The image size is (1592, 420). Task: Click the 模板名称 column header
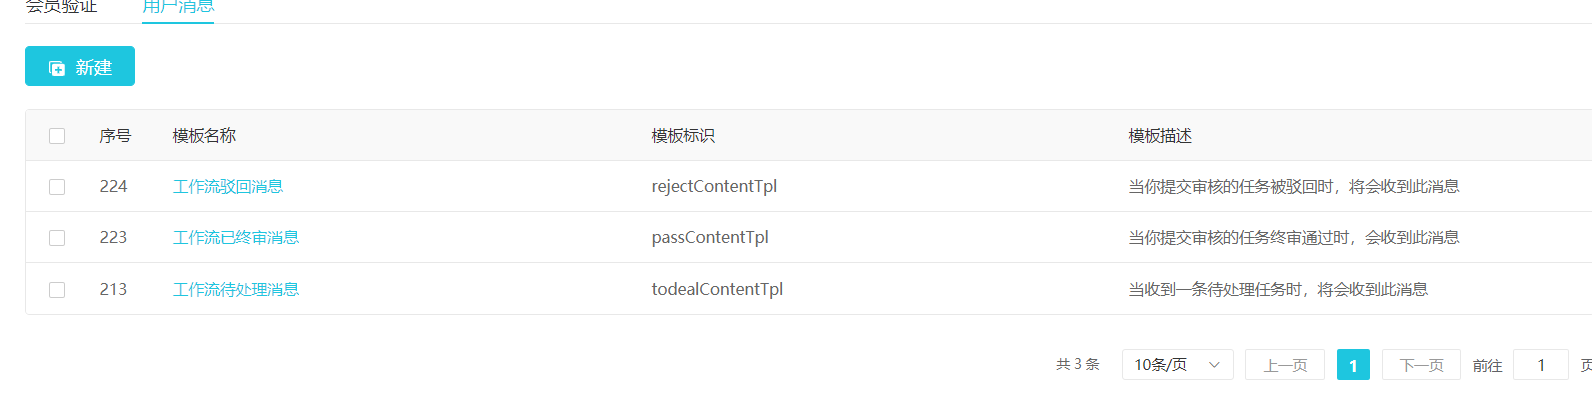tap(204, 136)
